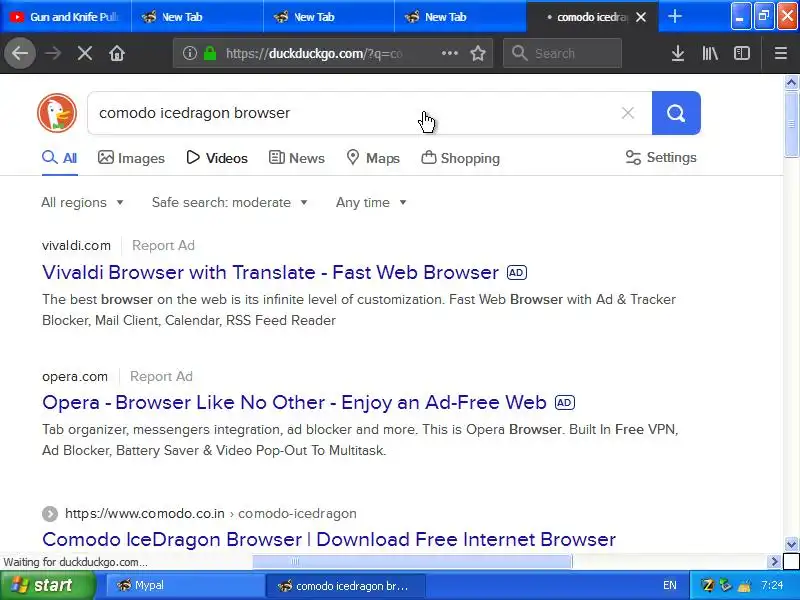The height and width of the screenshot is (600, 800).
Task: Open Comodo IceDragon Browser download result
Action: pos(329,539)
